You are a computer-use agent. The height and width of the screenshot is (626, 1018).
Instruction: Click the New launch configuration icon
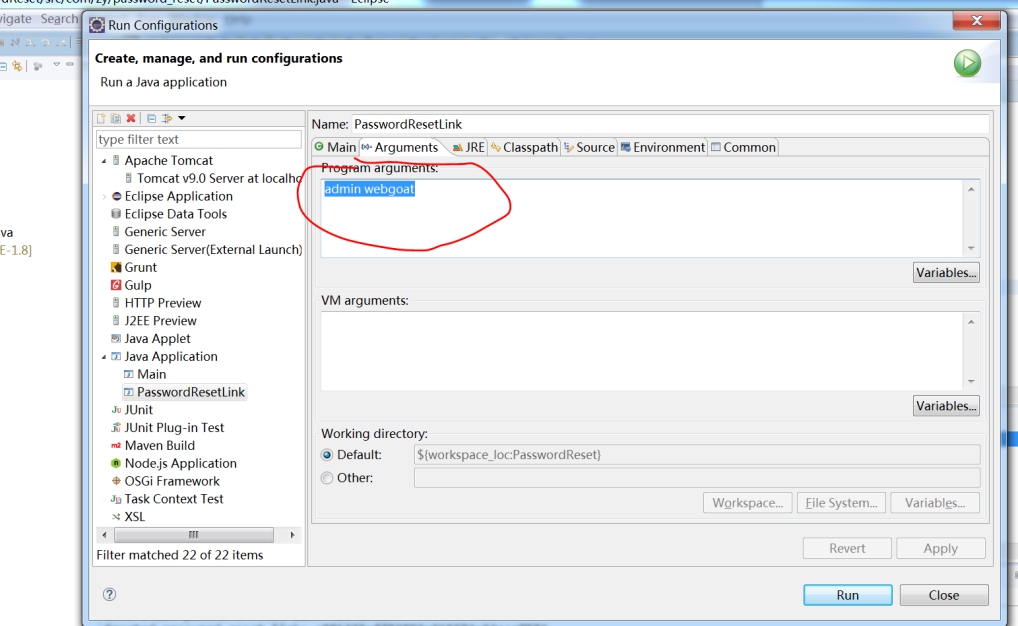coord(101,118)
